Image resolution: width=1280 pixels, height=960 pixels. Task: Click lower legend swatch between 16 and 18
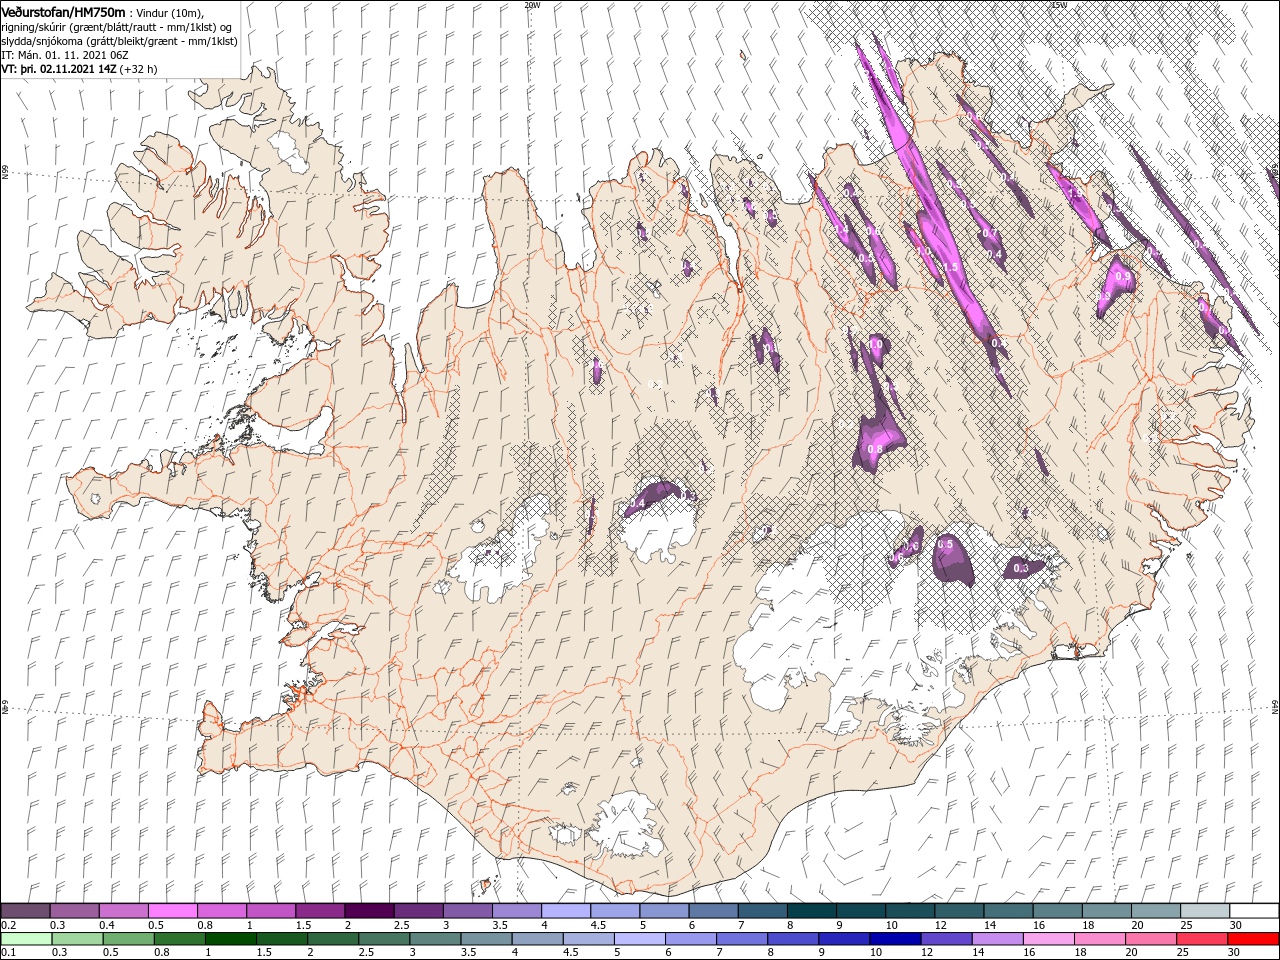coord(1049,939)
